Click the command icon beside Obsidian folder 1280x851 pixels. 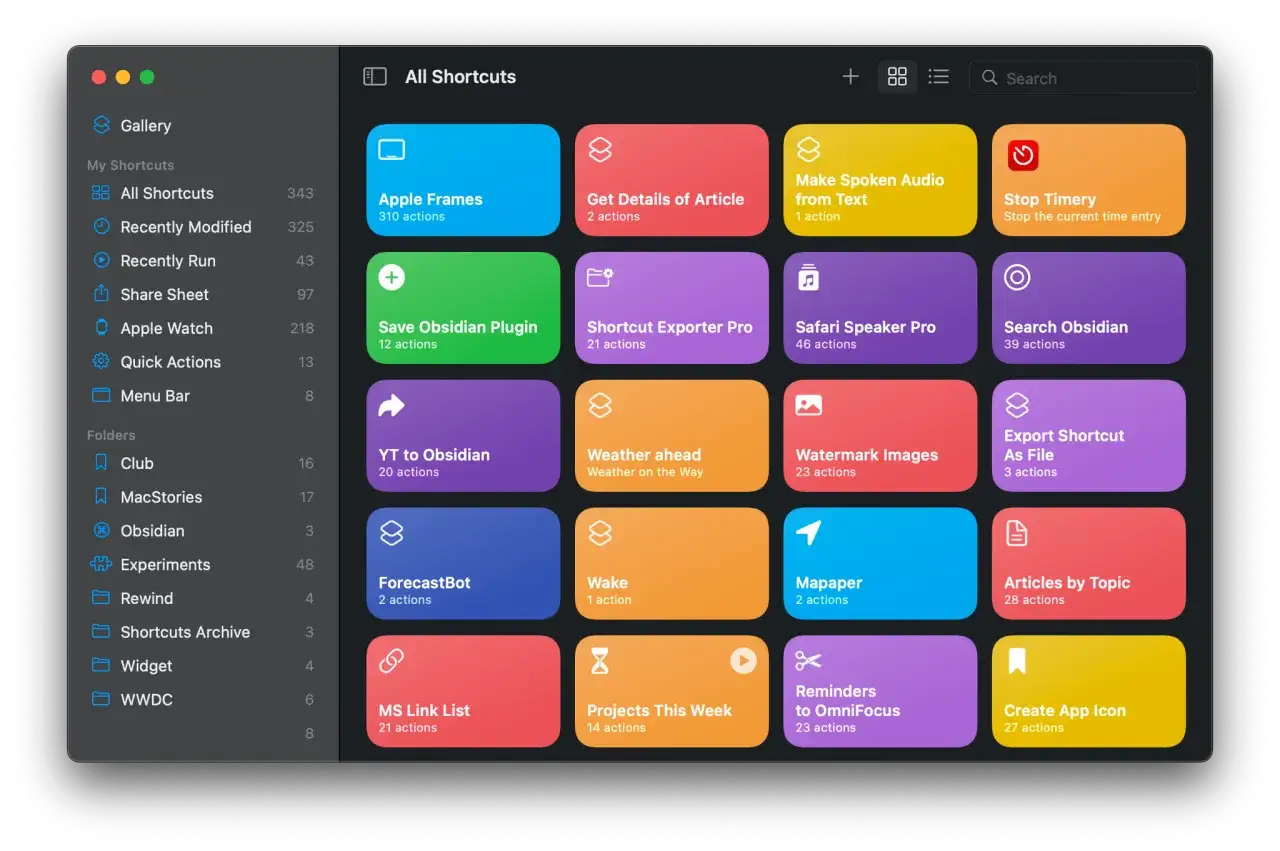(101, 530)
